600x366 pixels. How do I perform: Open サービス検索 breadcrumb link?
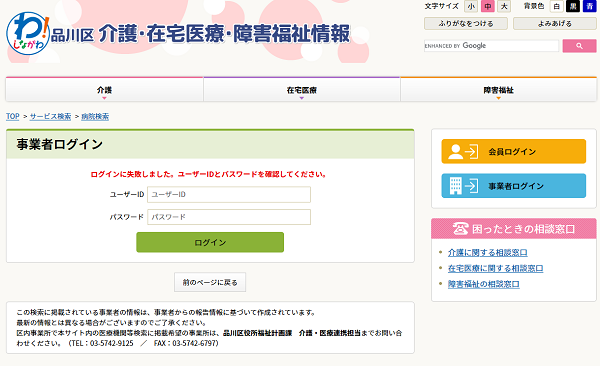pyautogui.click(x=50, y=116)
